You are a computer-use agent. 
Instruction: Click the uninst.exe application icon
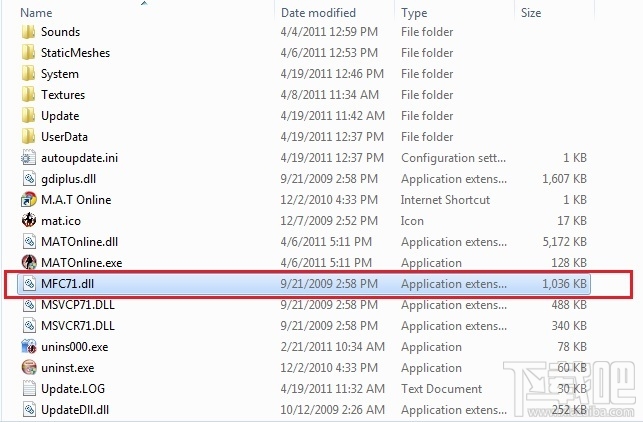29,367
